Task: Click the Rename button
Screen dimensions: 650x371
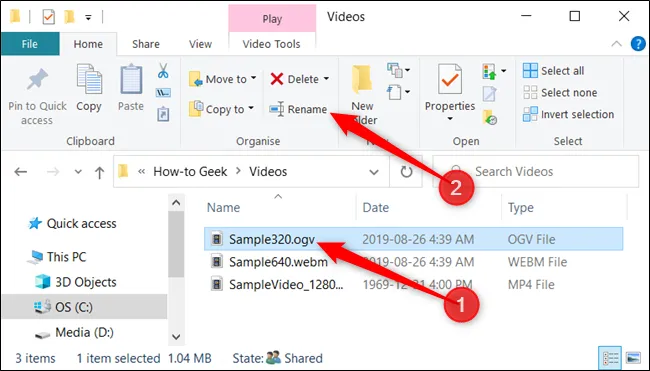Action: [x=298, y=109]
